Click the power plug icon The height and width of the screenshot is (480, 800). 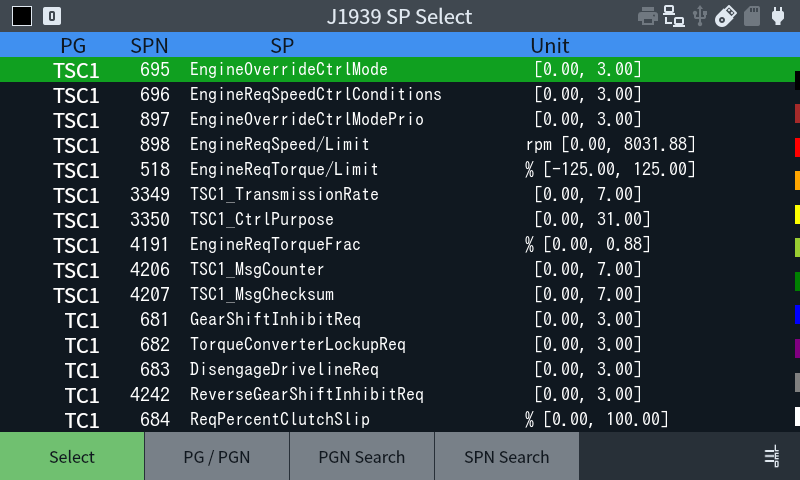tap(778, 16)
